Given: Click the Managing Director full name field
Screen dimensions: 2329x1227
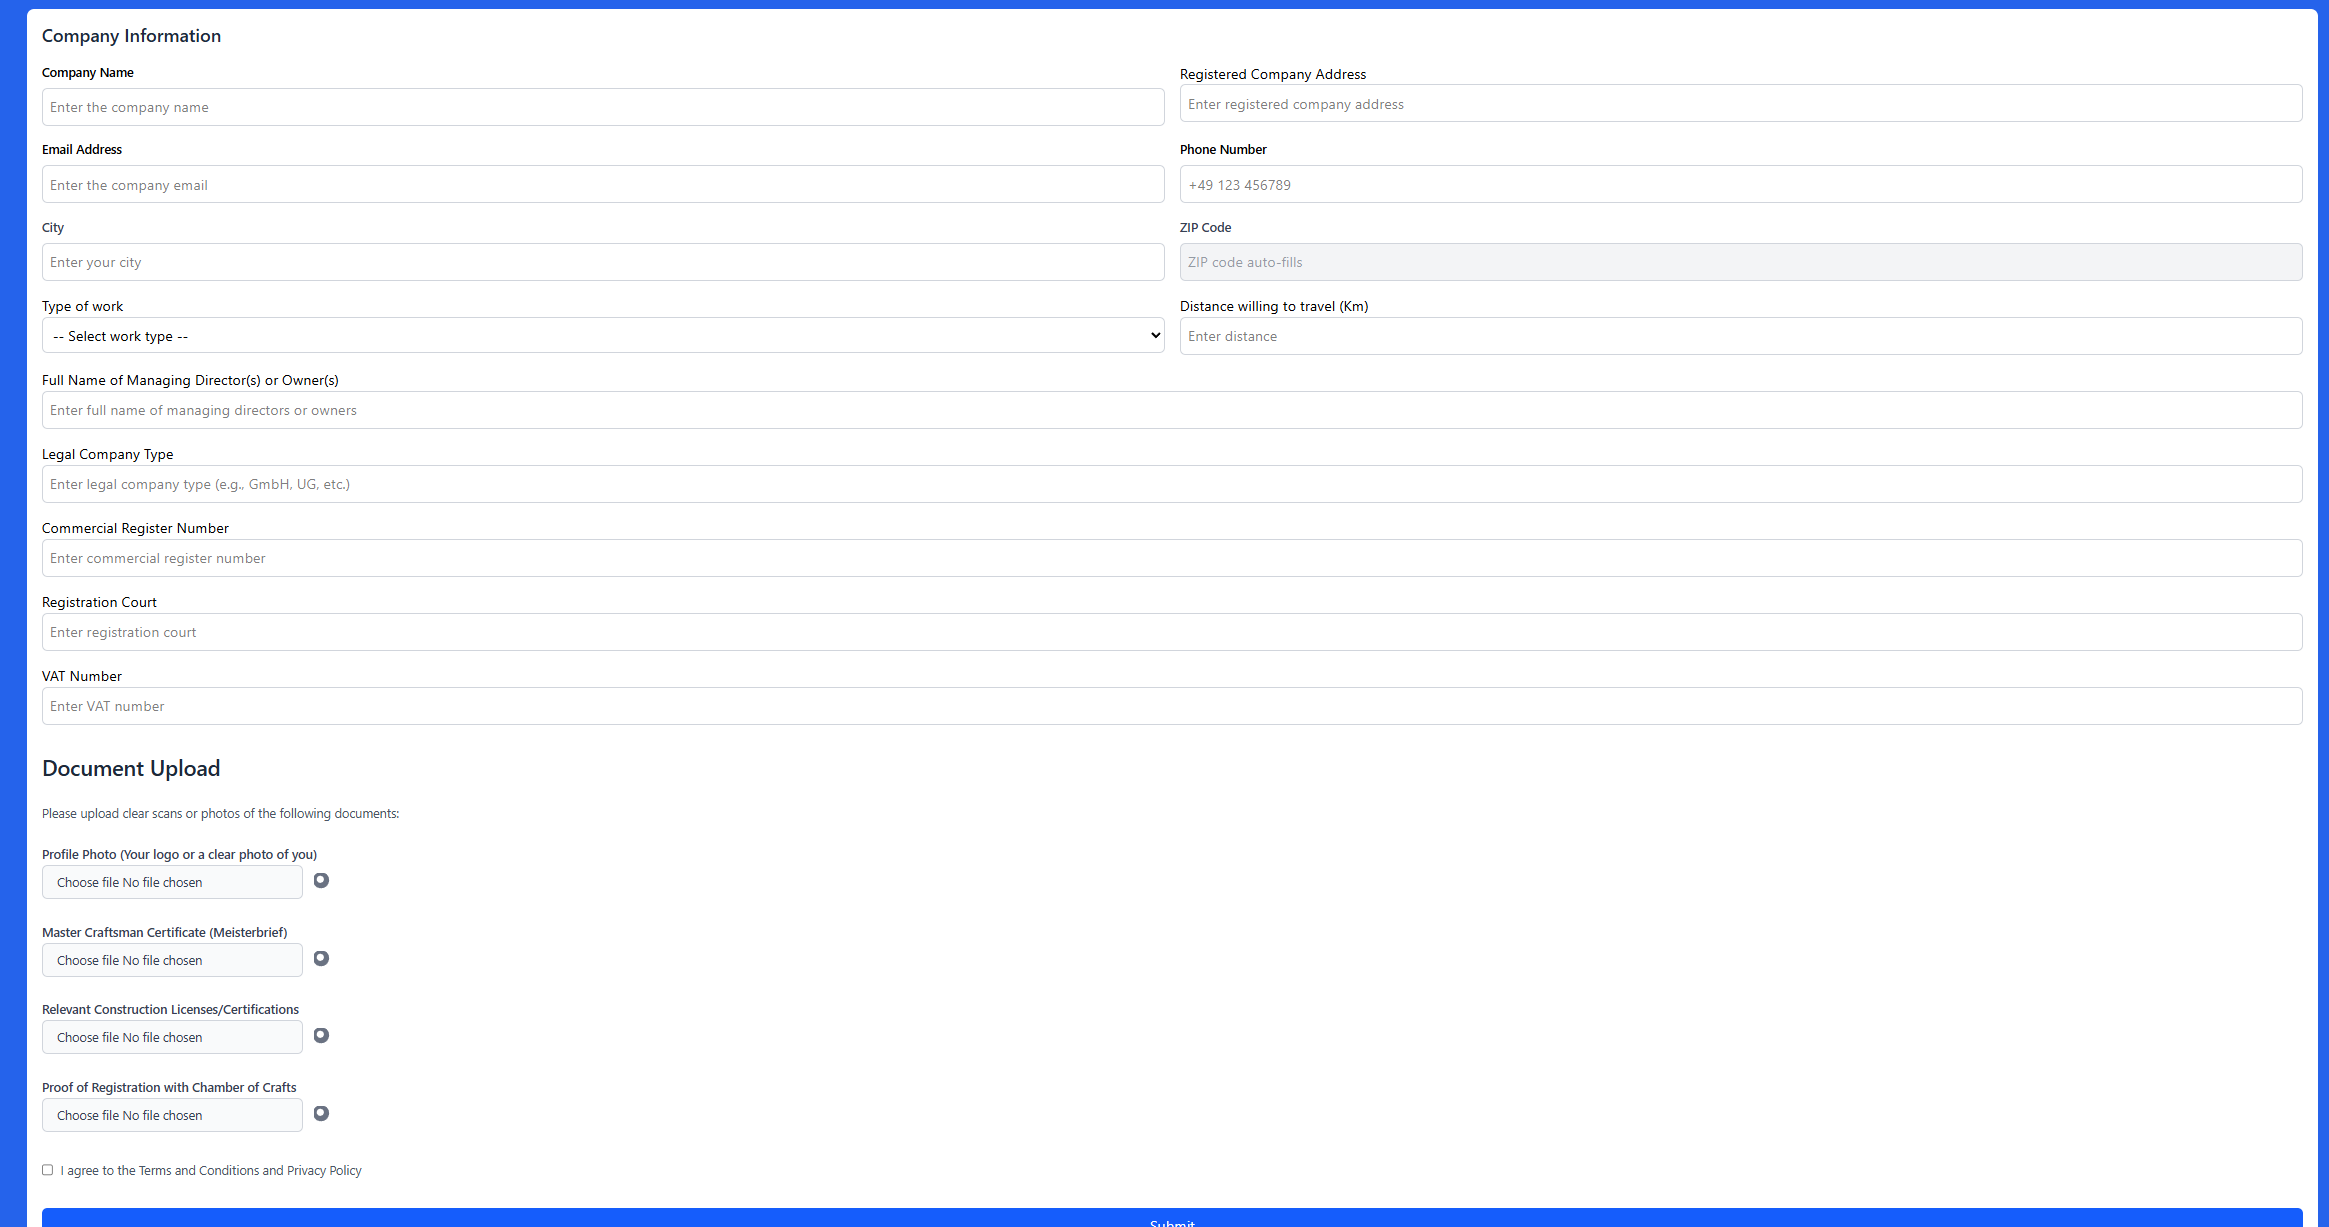Looking at the screenshot, I should pos(1172,410).
